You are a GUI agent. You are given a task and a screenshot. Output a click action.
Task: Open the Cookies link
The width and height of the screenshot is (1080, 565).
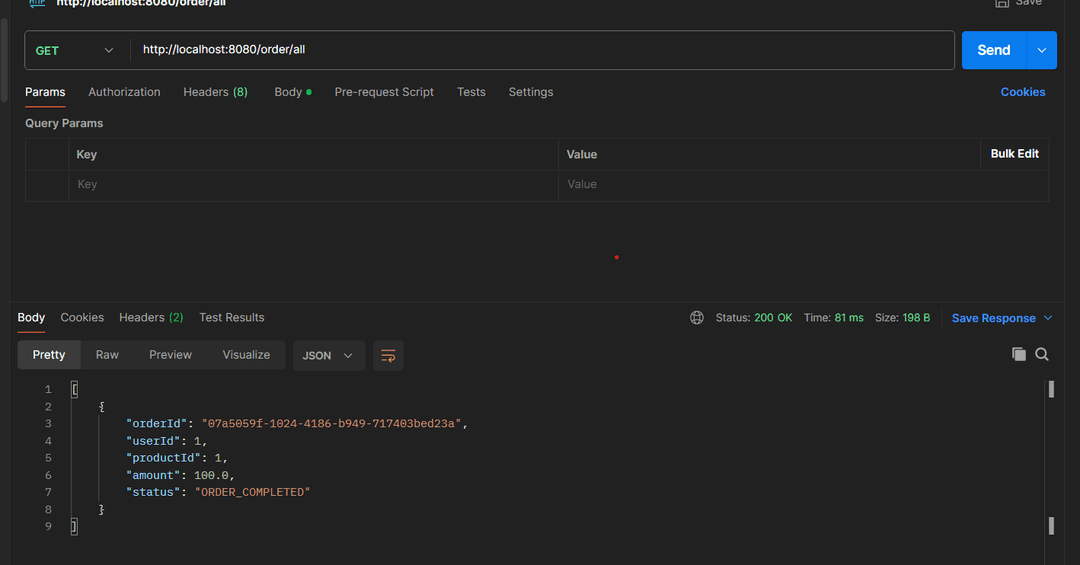pyautogui.click(x=1022, y=92)
